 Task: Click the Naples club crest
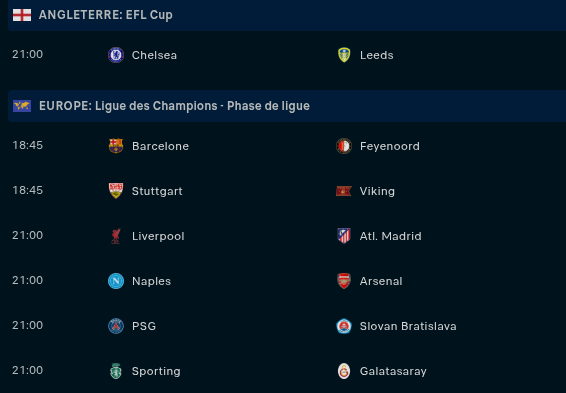116,281
